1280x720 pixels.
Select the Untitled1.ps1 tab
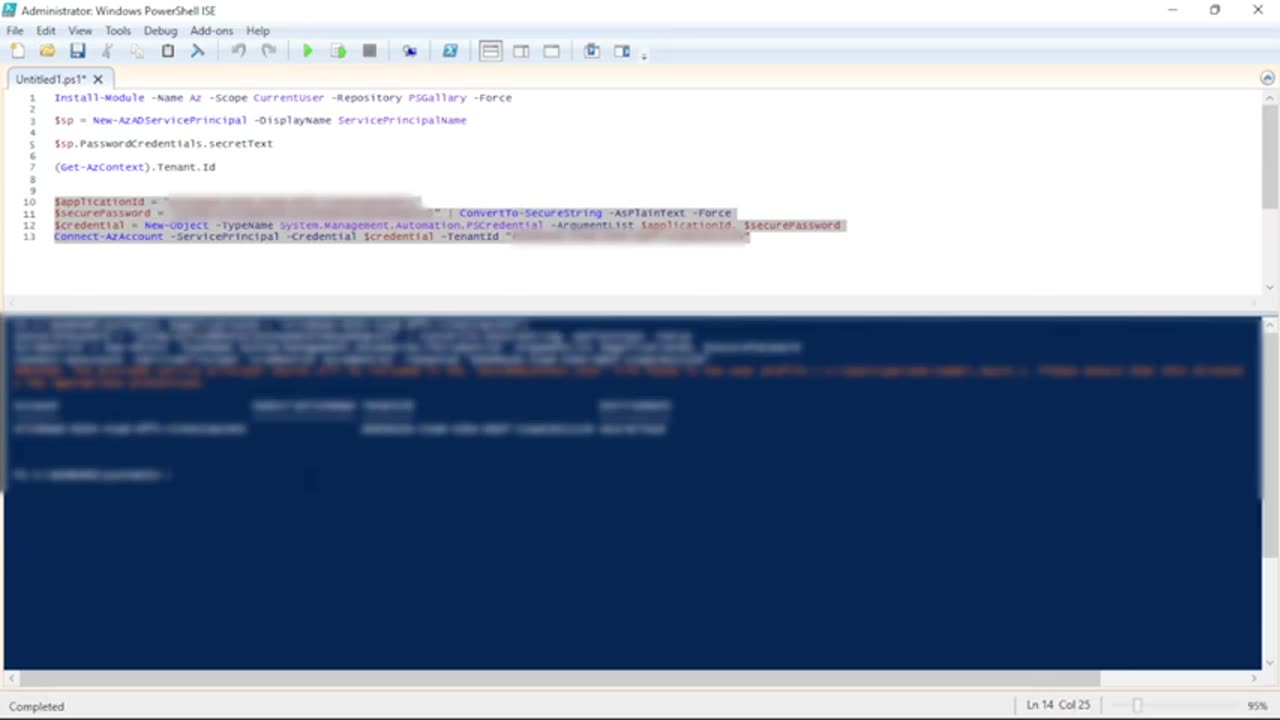(52, 79)
